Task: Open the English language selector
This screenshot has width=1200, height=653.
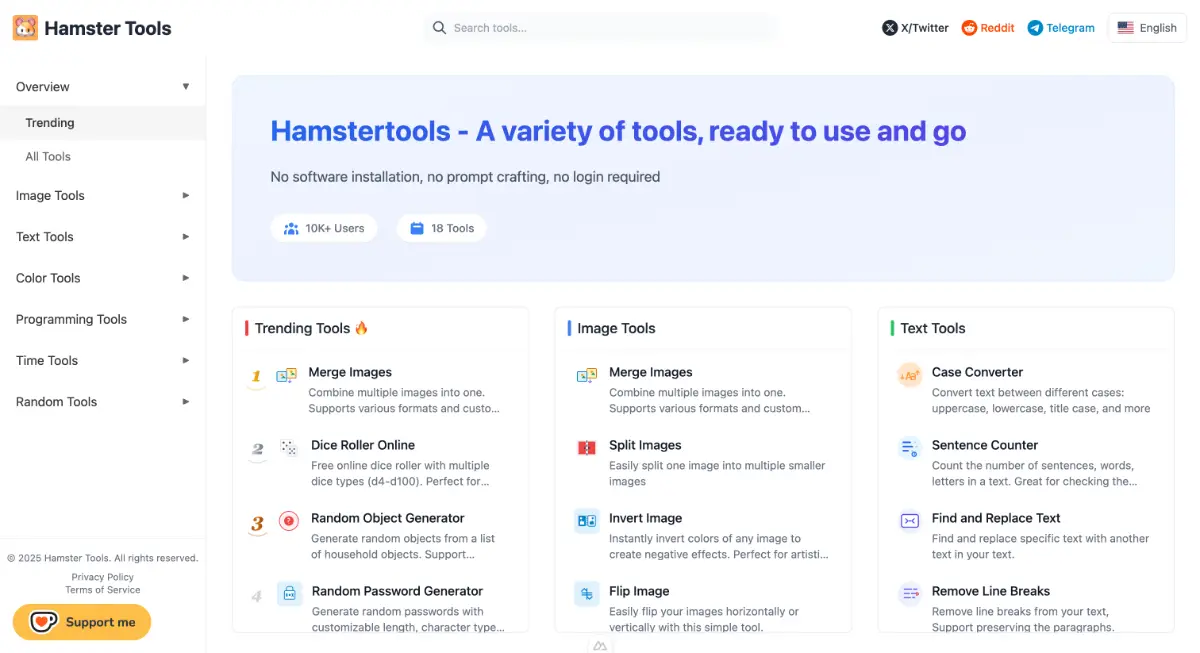Action: (x=1147, y=27)
